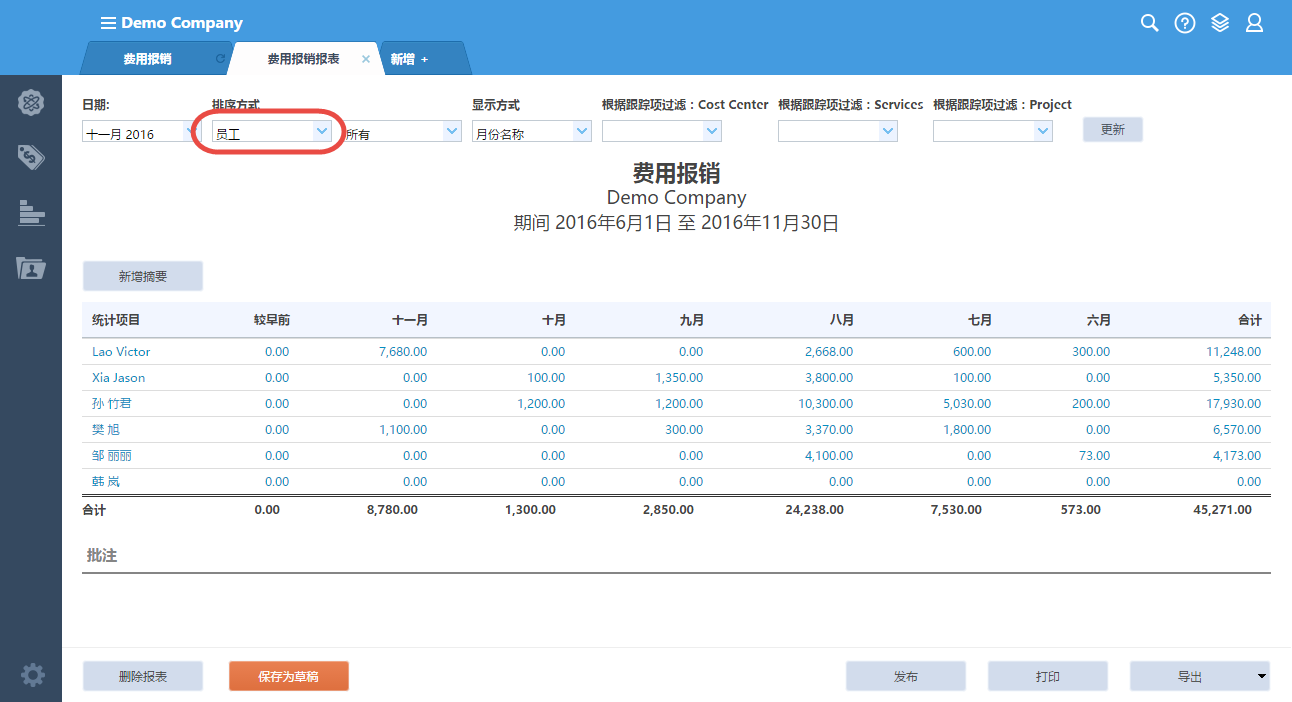The width and height of the screenshot is (1292, 702).
Task: Click the 保存为草稿 button
Action: (288, 676)
